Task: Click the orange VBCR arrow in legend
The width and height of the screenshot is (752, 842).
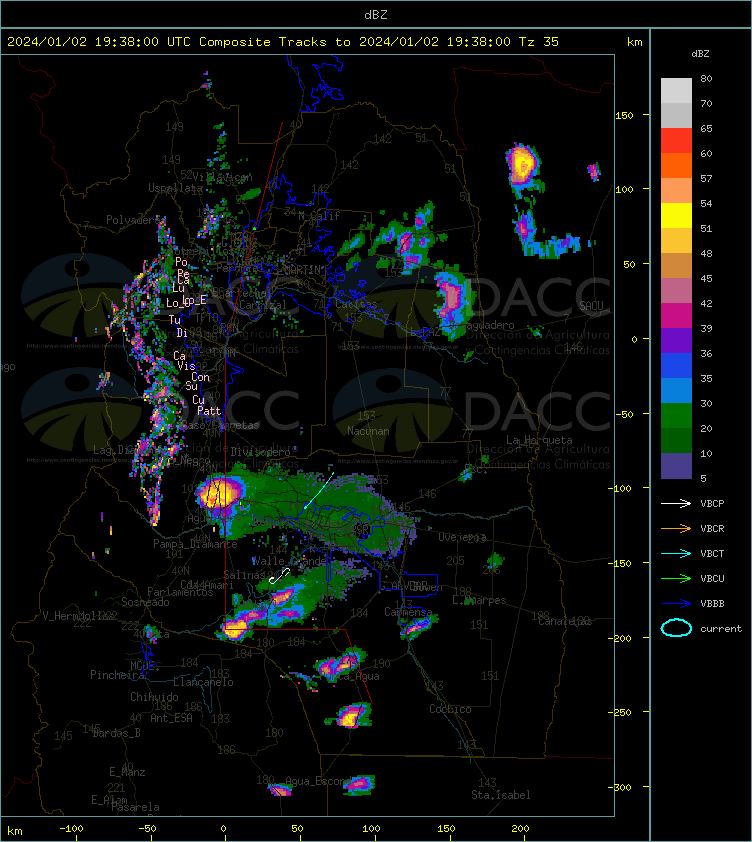Action: pos(676,528)
